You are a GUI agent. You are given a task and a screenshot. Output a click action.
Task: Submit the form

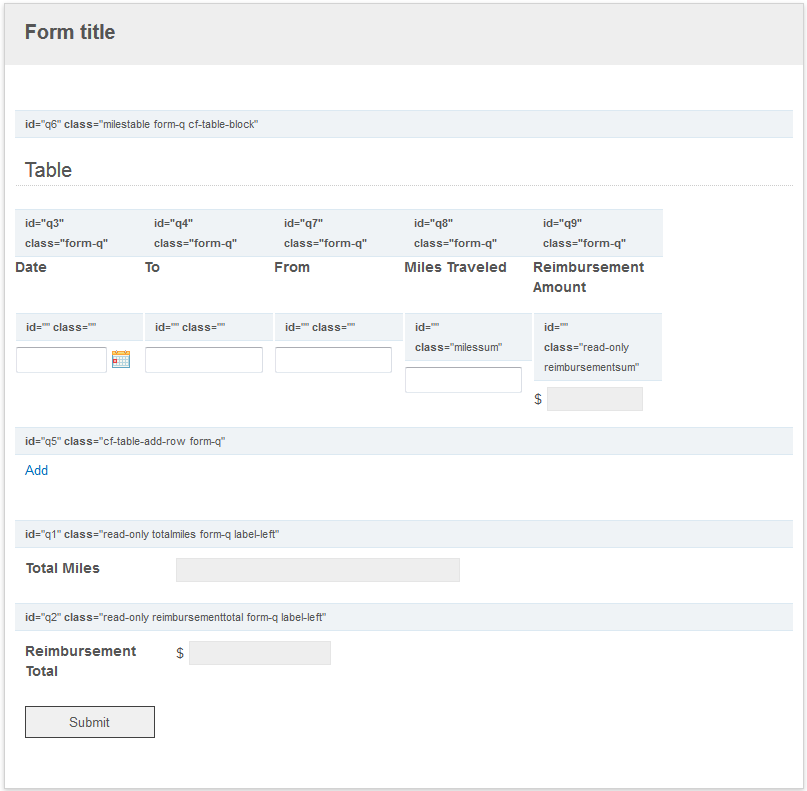(x=90, y=722)
